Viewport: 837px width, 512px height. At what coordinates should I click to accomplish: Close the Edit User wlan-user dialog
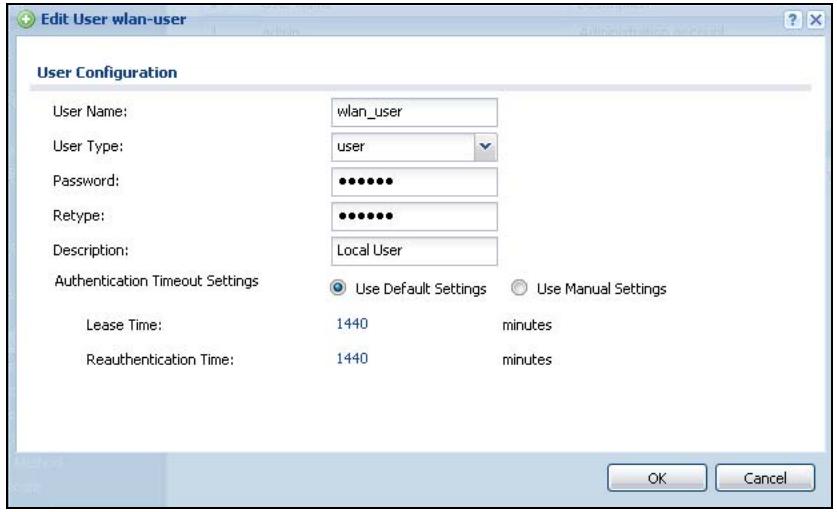click(x=815, y=20)
